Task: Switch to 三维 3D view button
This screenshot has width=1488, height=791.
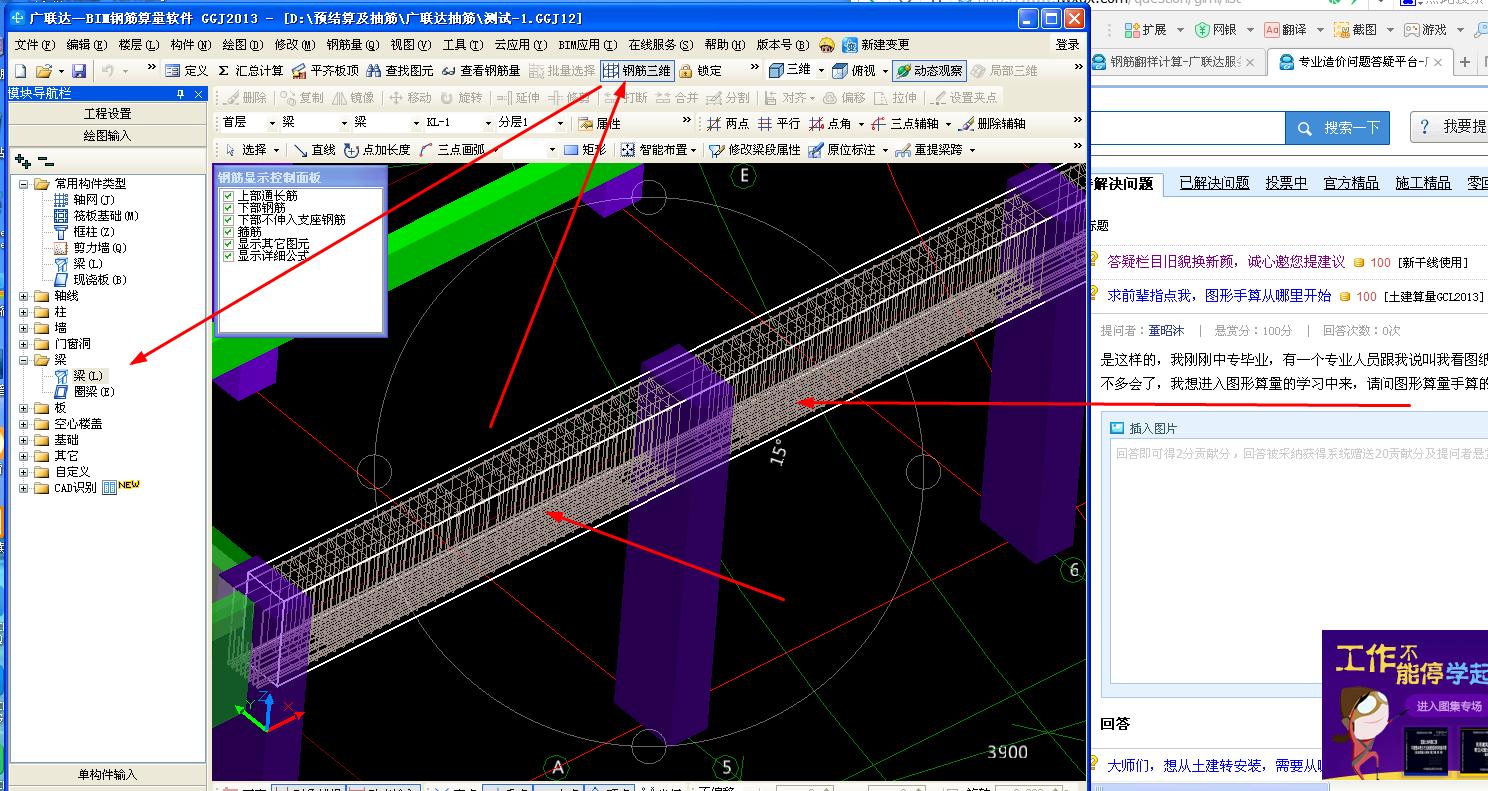Action: 789,71
